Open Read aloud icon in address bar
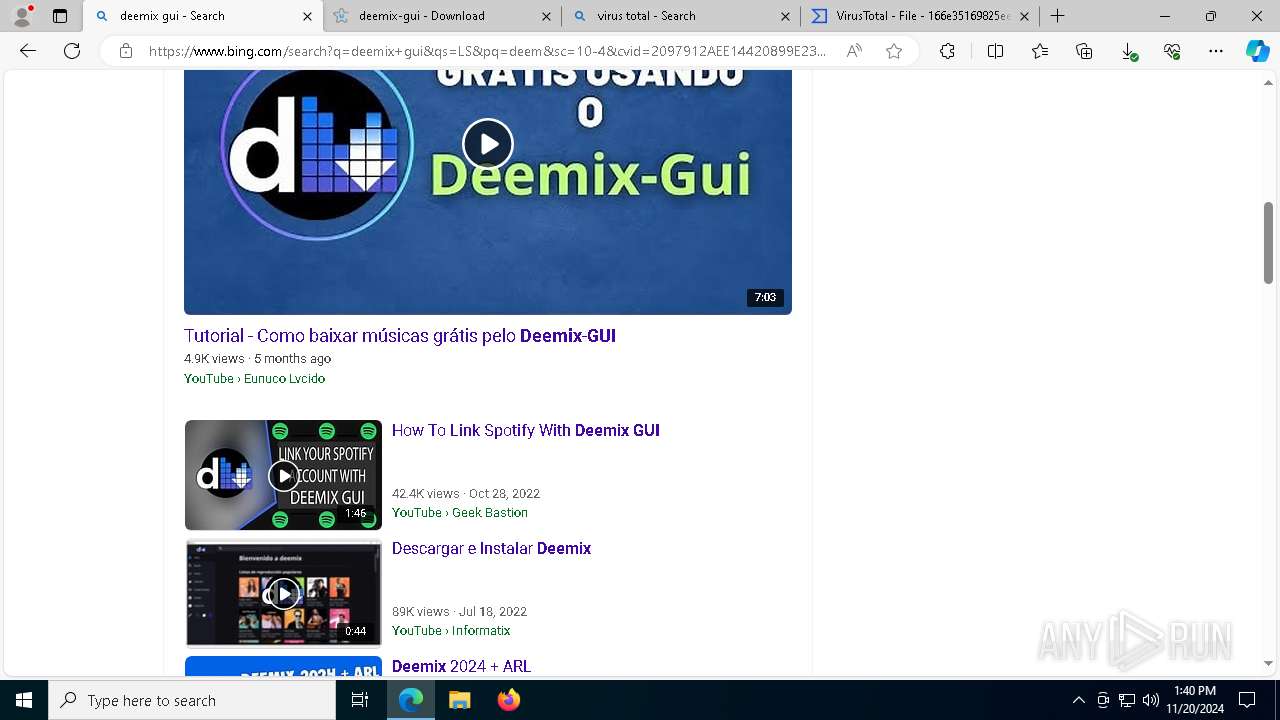 coord(854,51)
